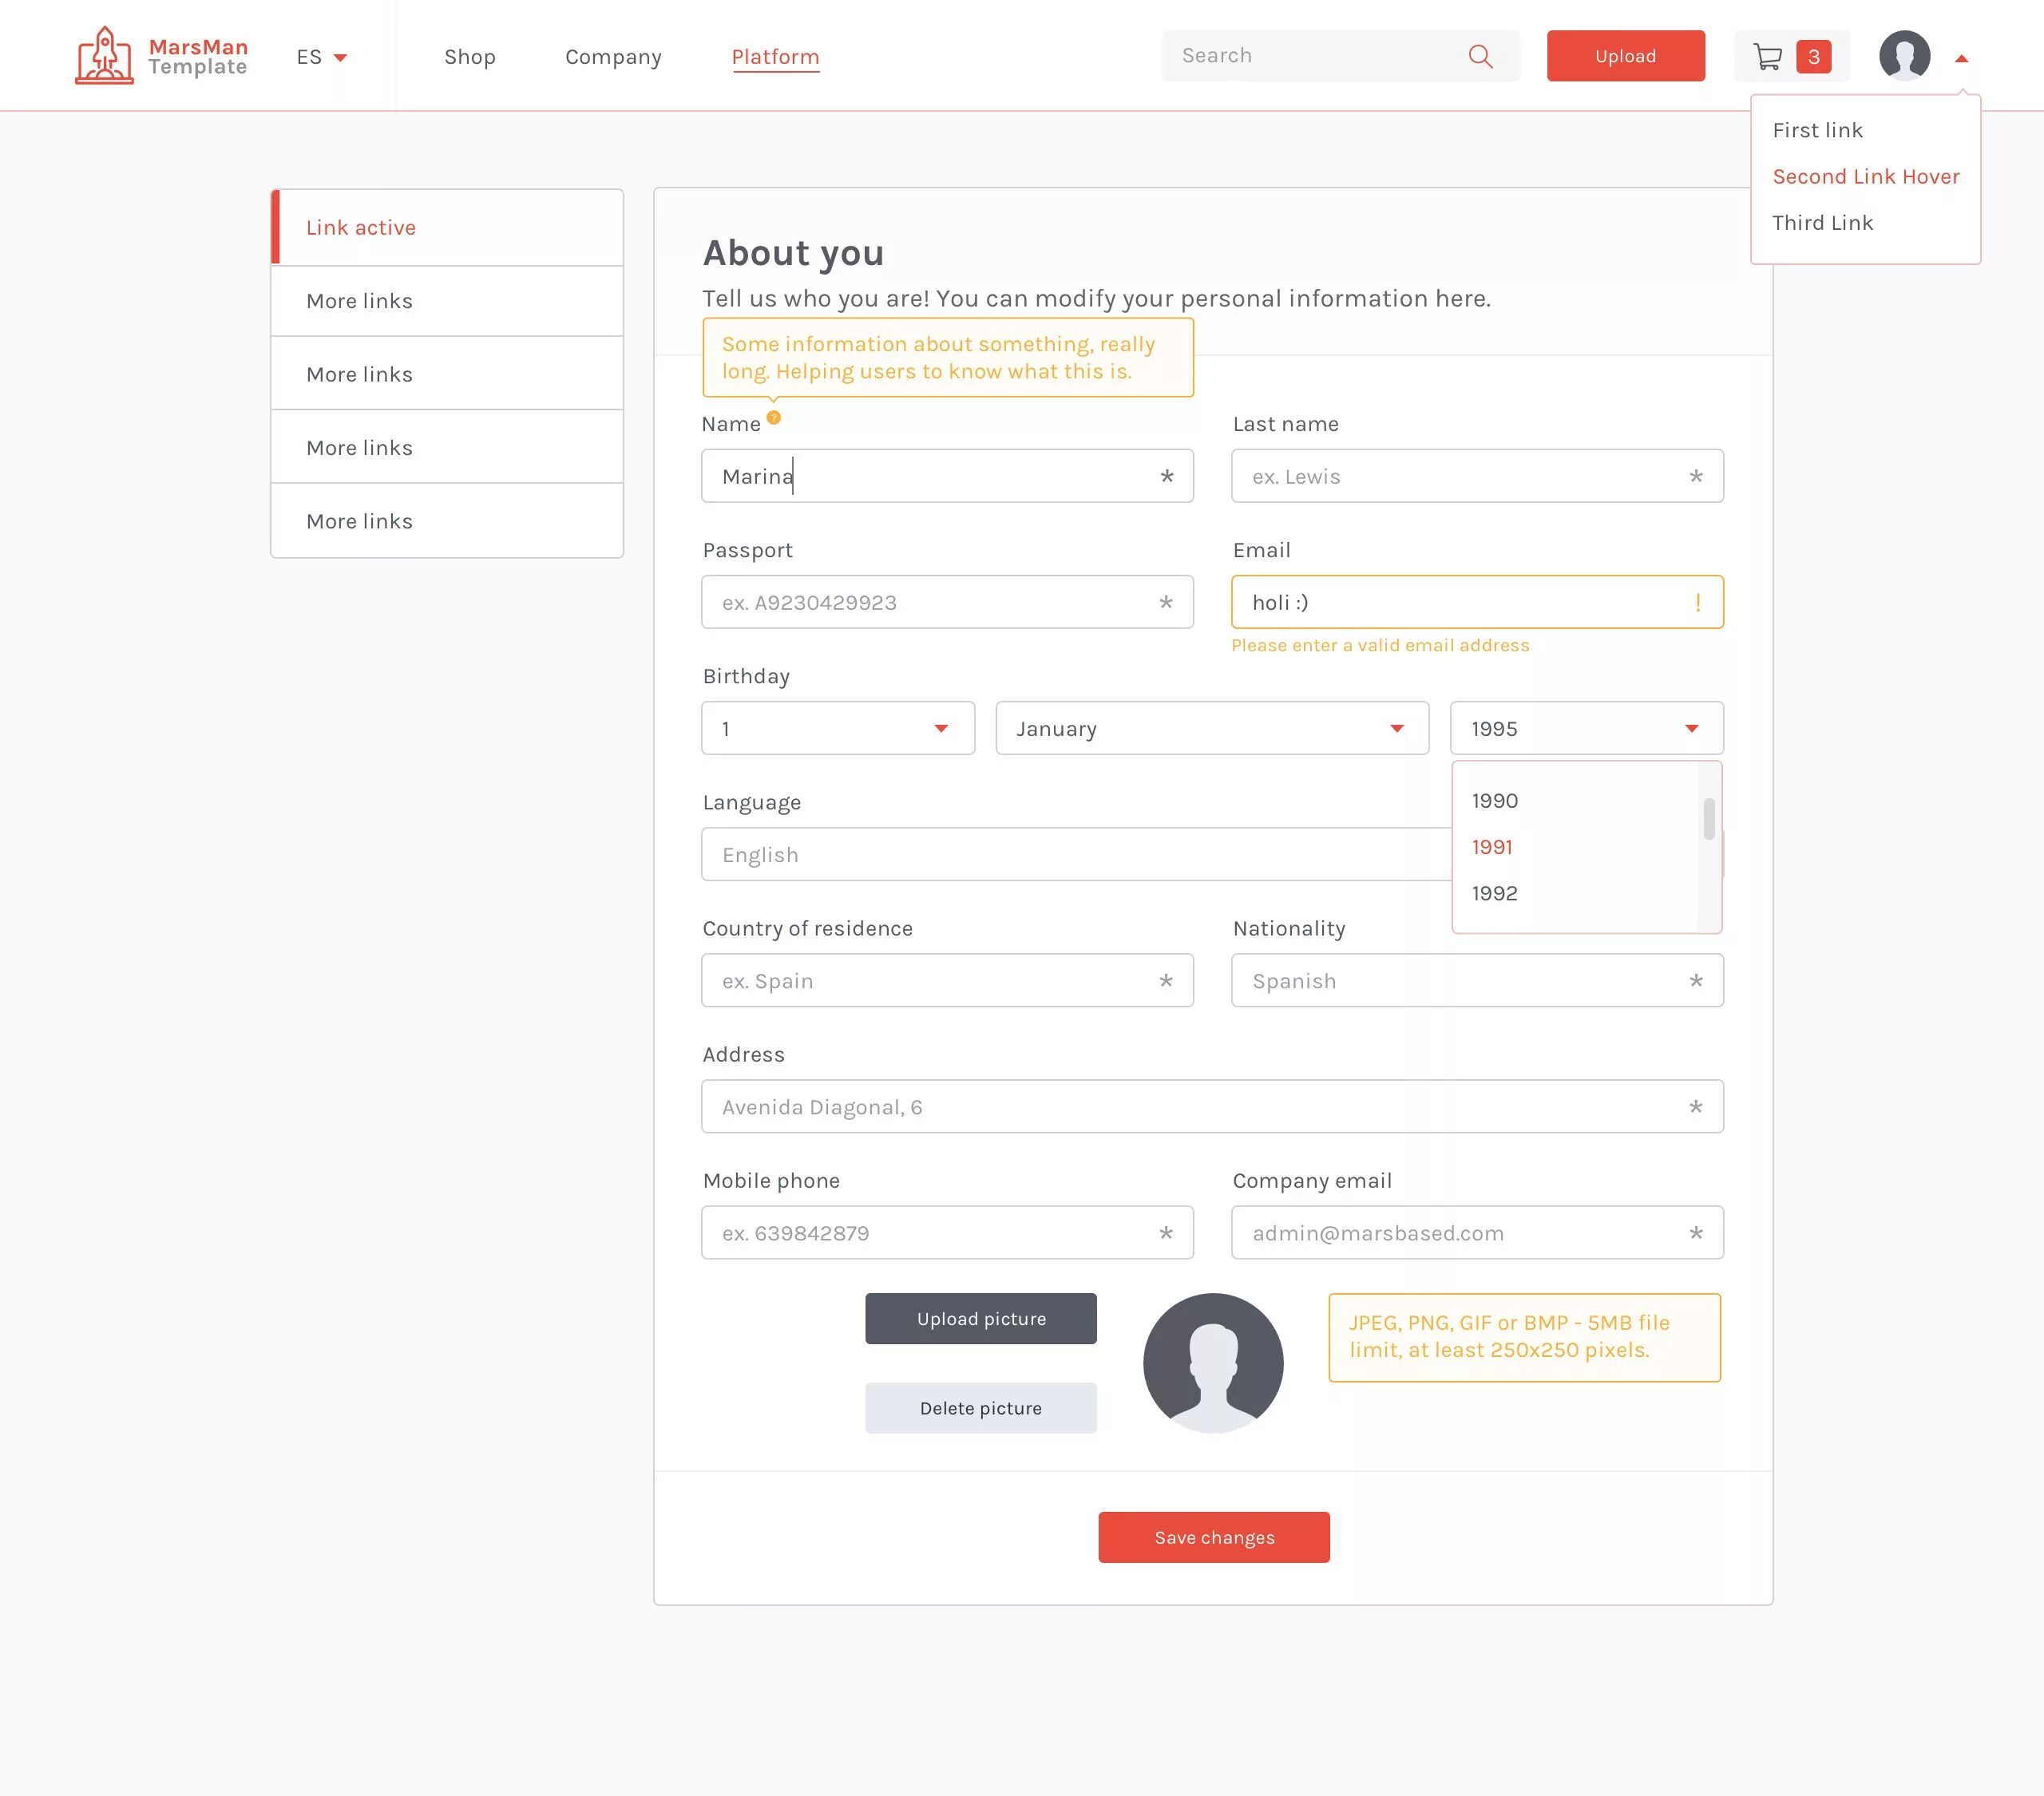Viewport: 2044px width, 1796px height.
Task: Click into the Passport input field
Action: 930,603
